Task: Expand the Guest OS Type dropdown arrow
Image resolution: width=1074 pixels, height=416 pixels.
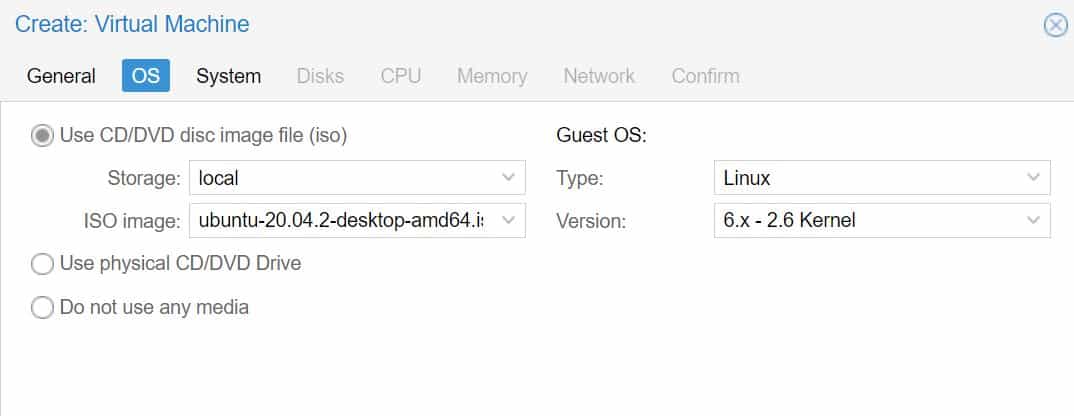Action: 1033,178
